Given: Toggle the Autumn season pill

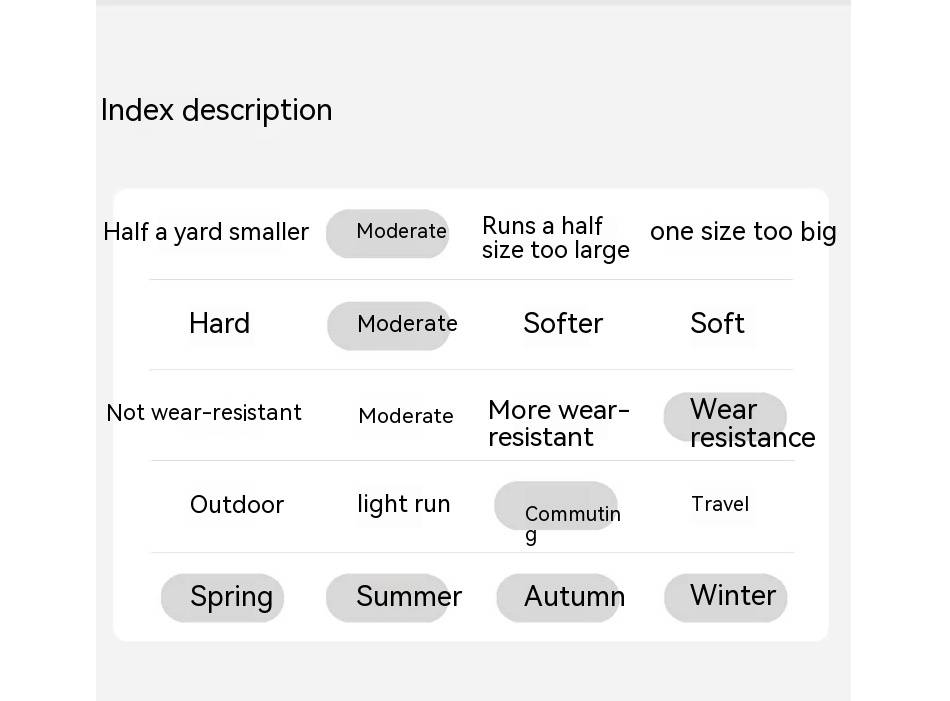Looking at the screenshot, I should point(558,598).
